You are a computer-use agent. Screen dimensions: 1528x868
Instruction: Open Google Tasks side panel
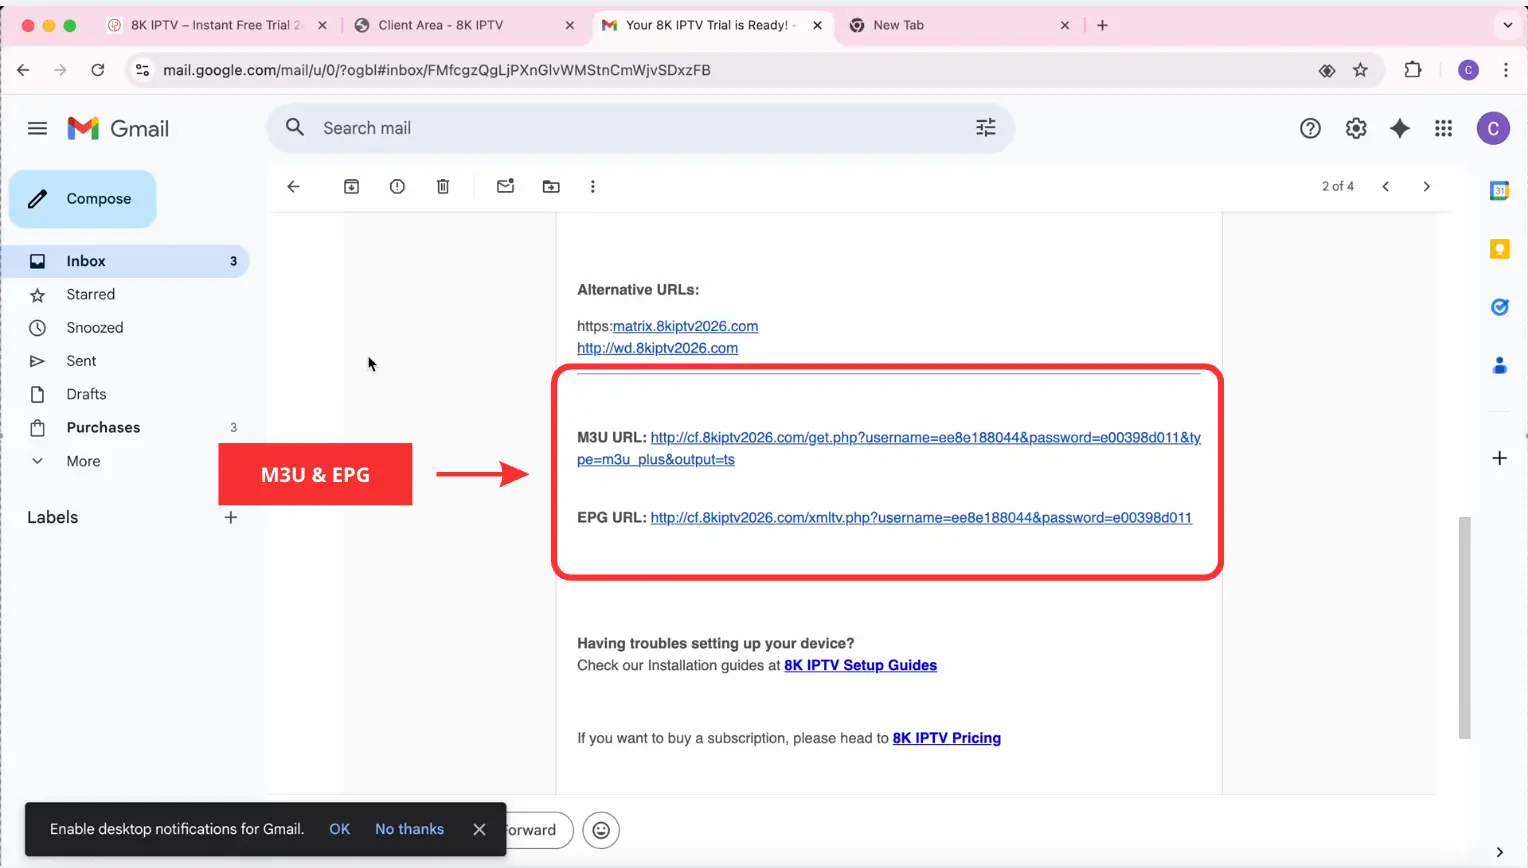(1499, 307)
